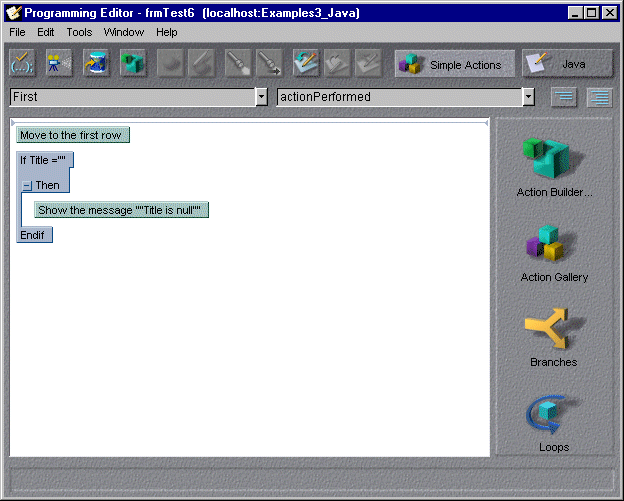624x501 pixels.
Task: Open the First object dropdown arrow
Action: (x=261, y=97)
